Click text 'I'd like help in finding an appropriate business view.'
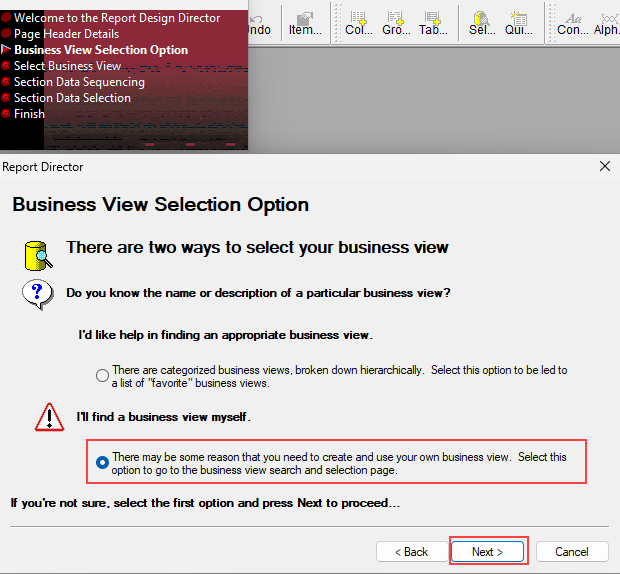Viewport: 620px width, 574px height. (x=225, y=335)
